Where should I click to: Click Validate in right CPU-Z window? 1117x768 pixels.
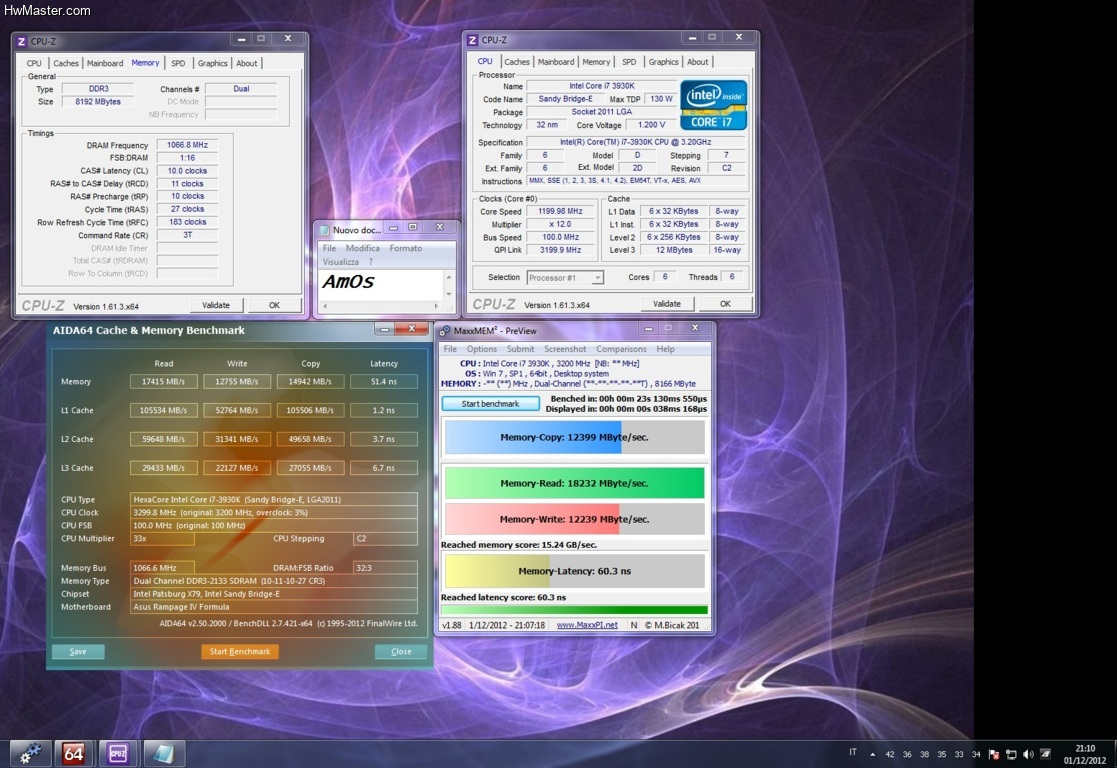click(667, 303)
